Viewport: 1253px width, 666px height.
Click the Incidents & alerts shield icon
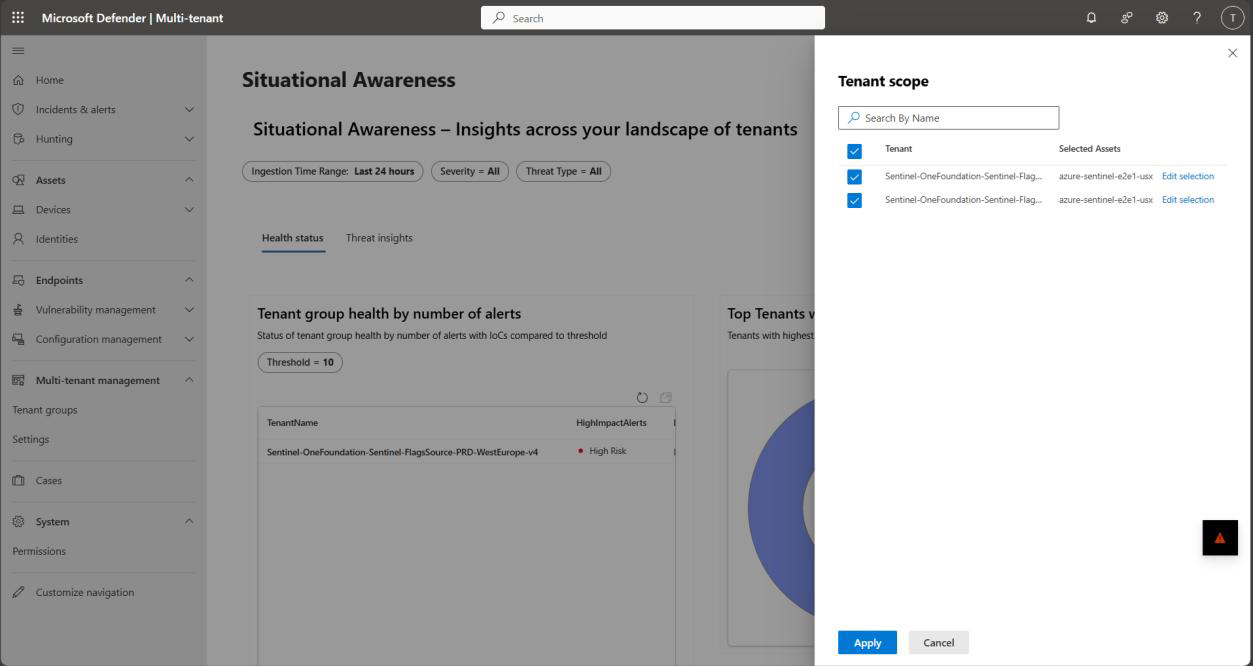[x=18, y=109]
